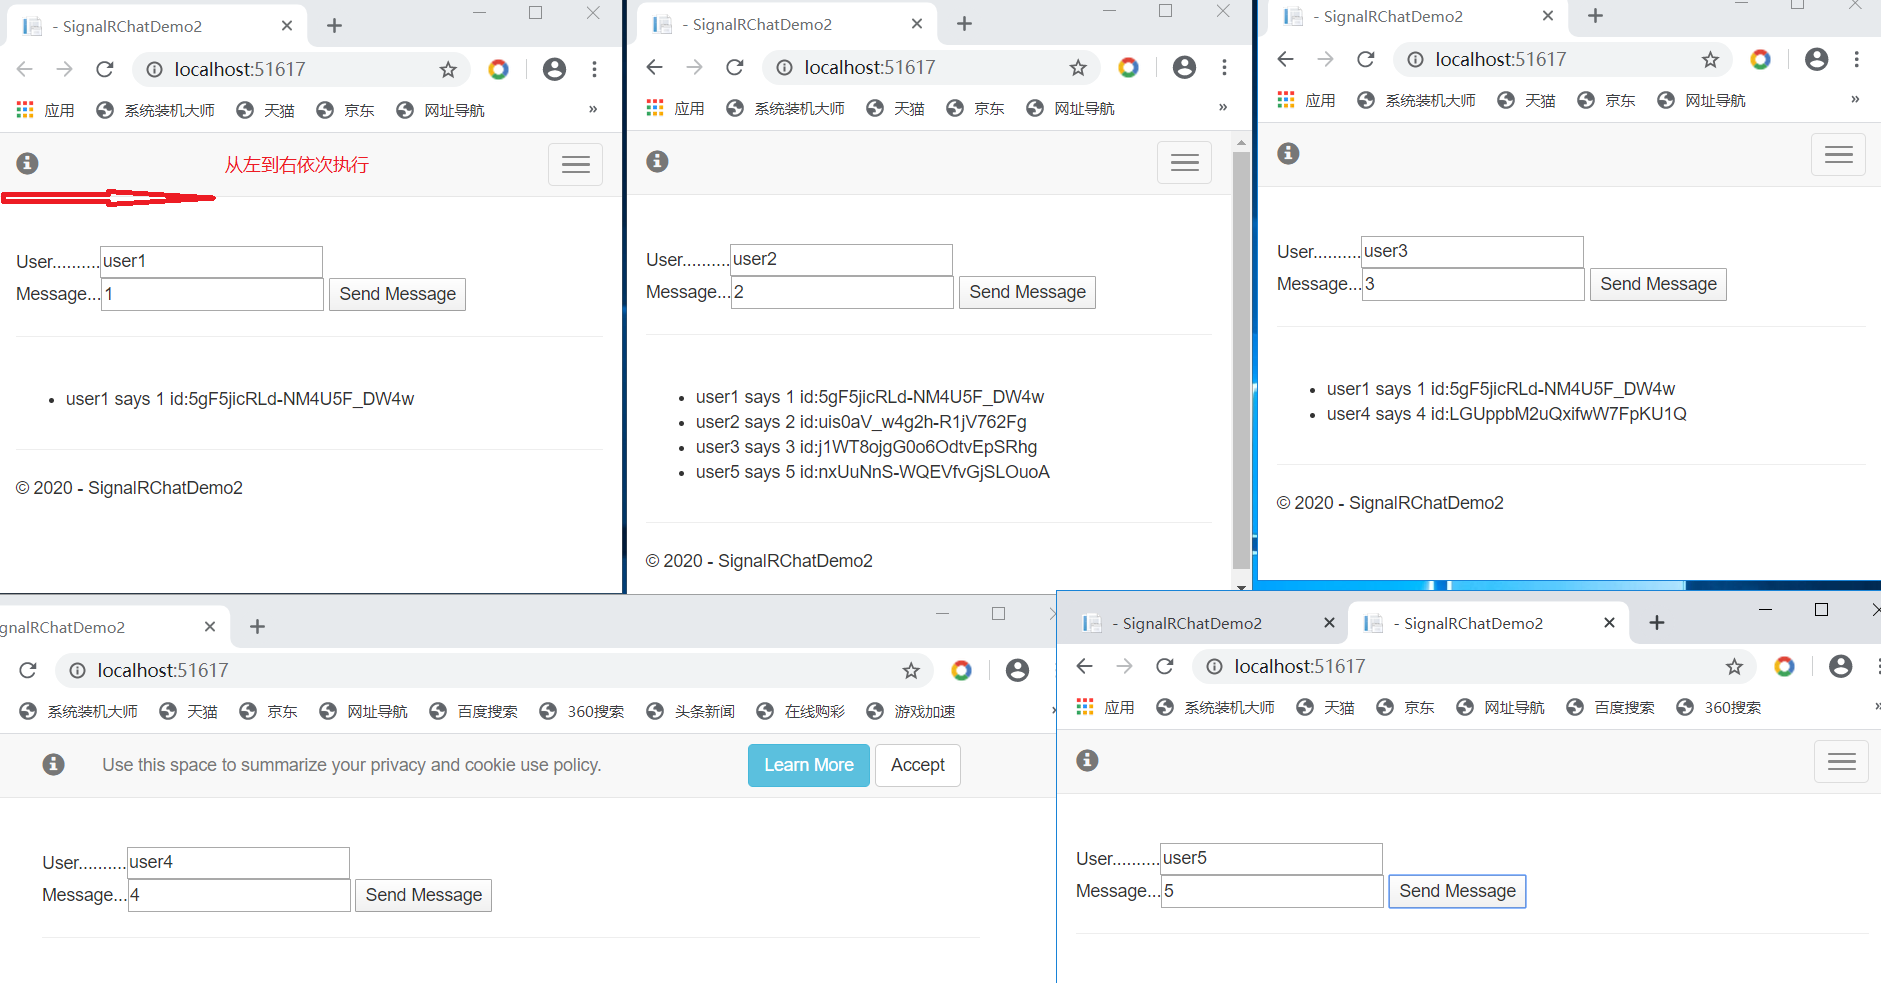Open the 应用 apps shortcut in user1 window

[x=46, y=110]
